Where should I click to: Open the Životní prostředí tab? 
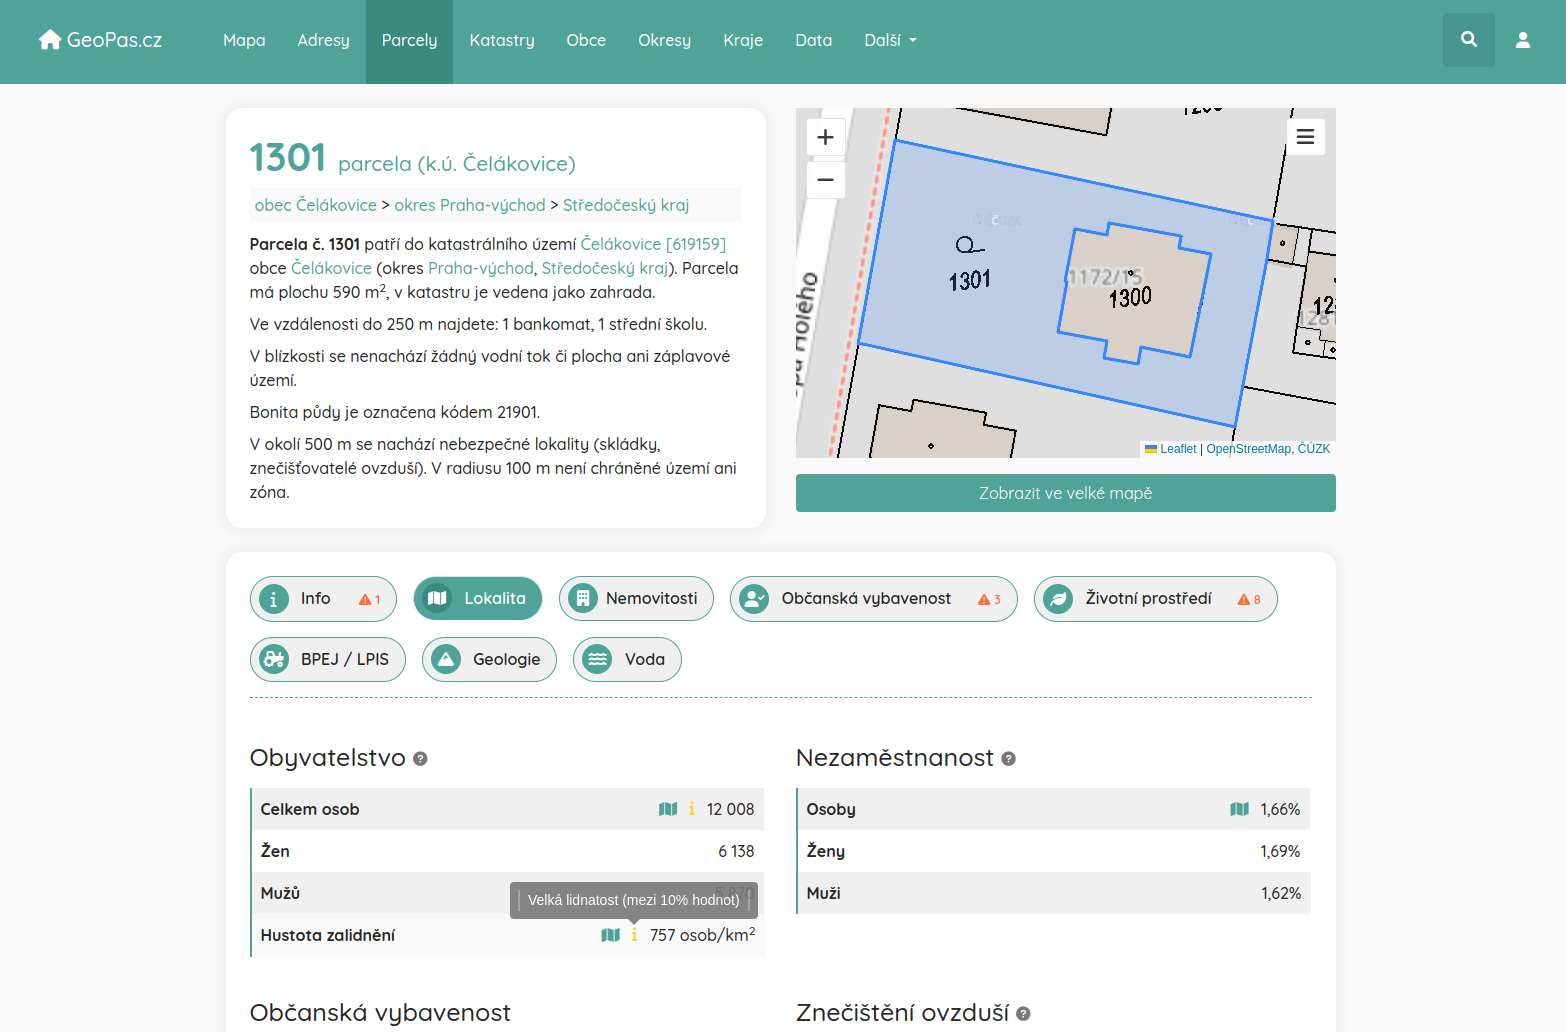[x=1155, y=599]
